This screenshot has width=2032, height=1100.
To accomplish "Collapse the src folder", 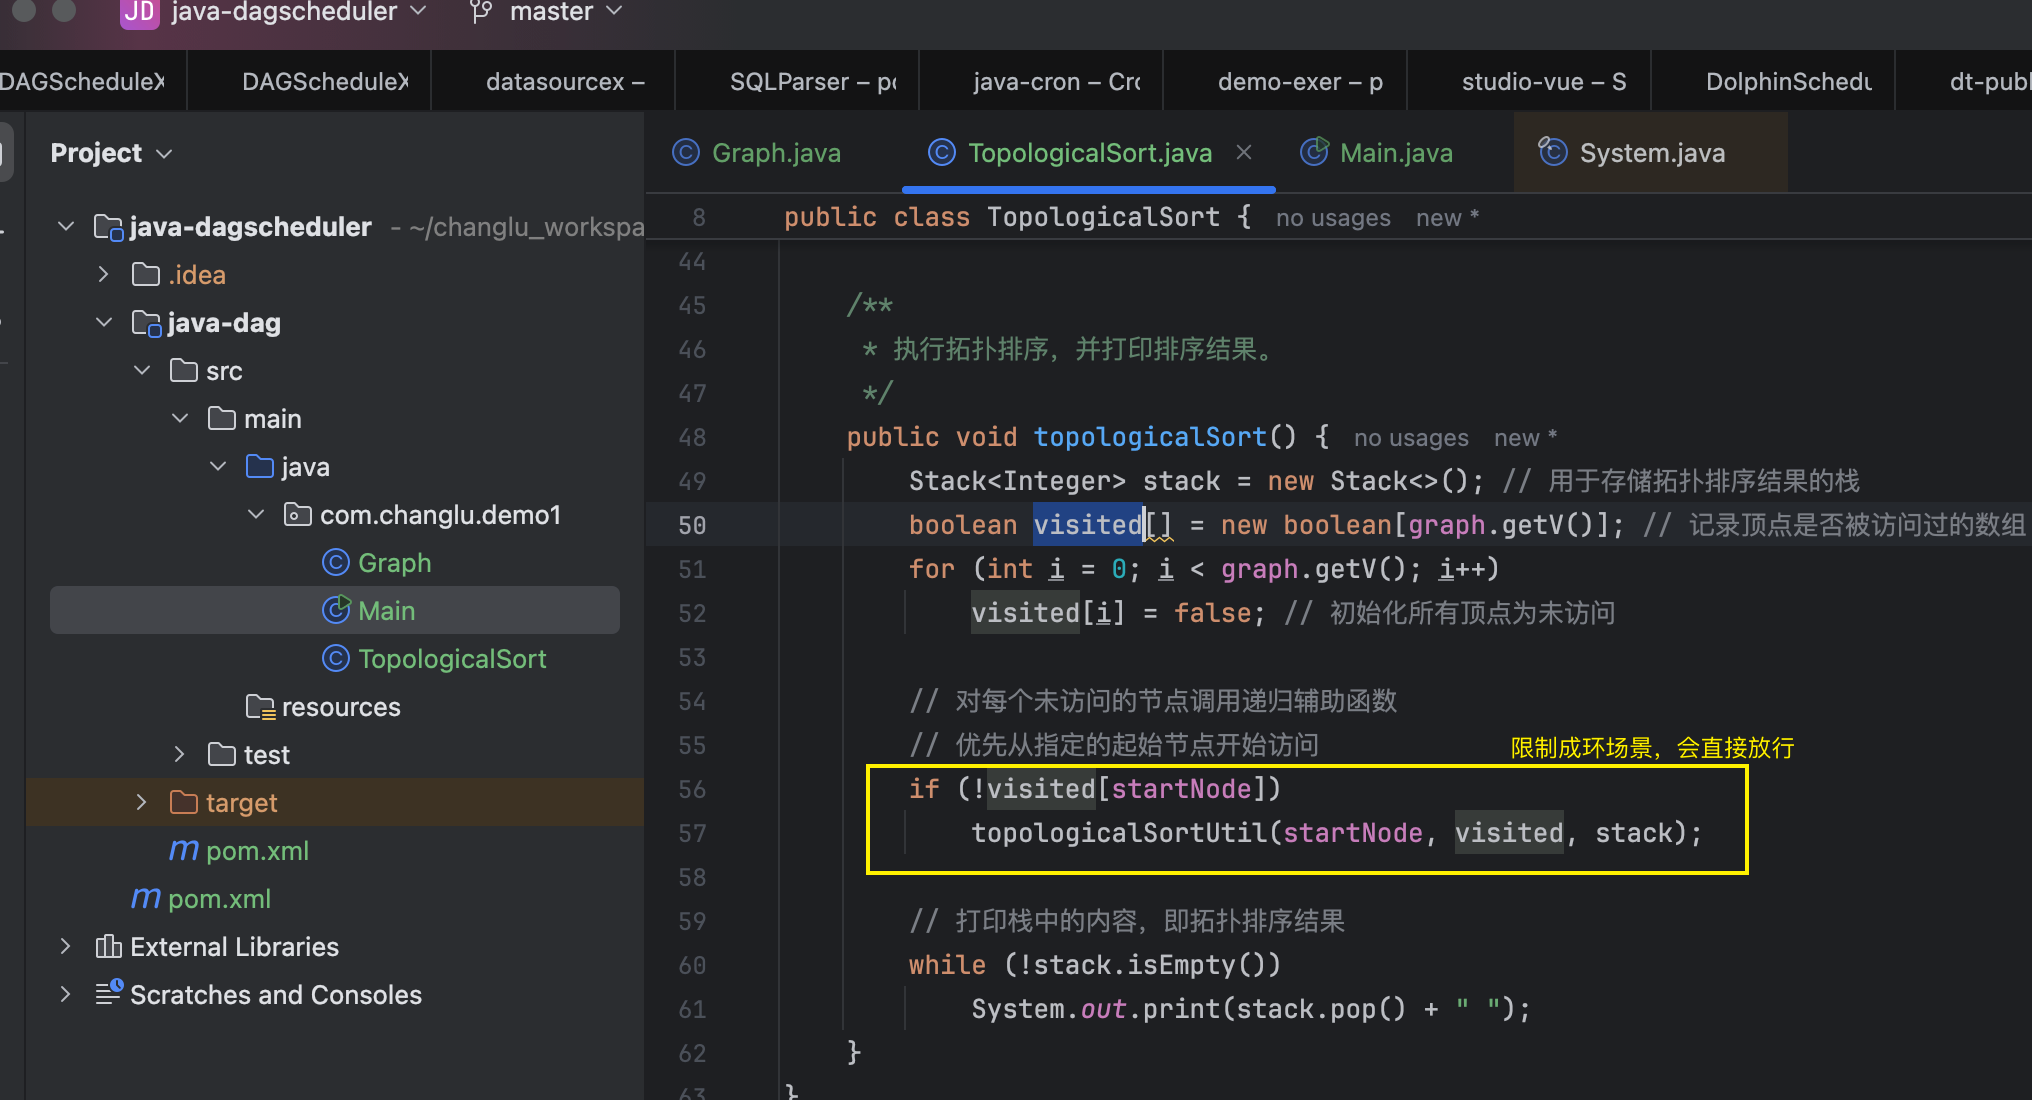I will coord(142,371).
